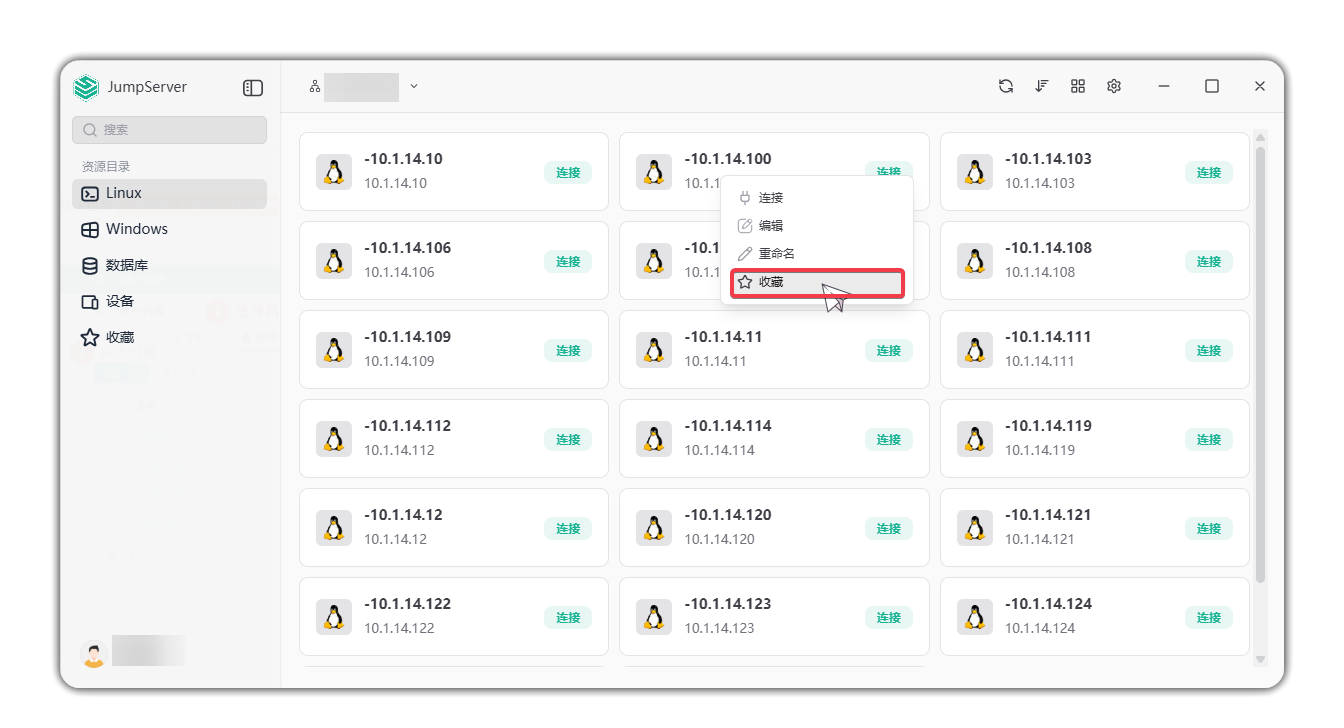The width and height of the screenshot is (1344, 728).
Task: Click the refresh icon in top toolbar
Action: pyautogui.click(x=1005, y=87)
